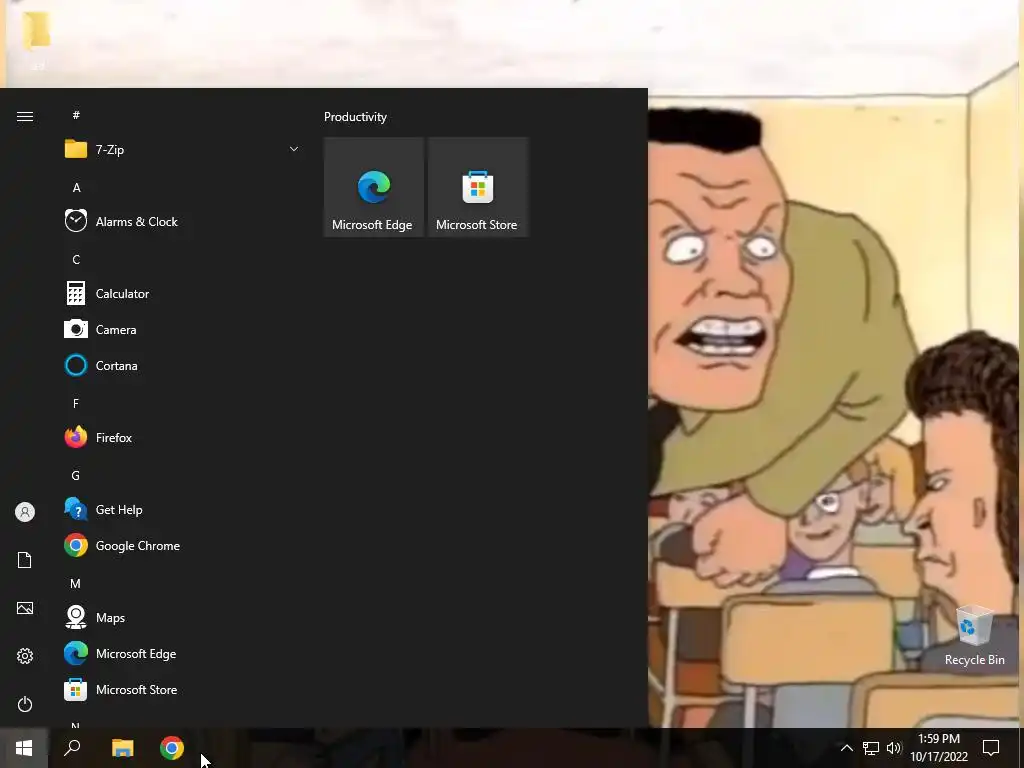Click the Windows Start button
The height and width of the screenshot is (768, 1024).
click(x=24, y=748)
